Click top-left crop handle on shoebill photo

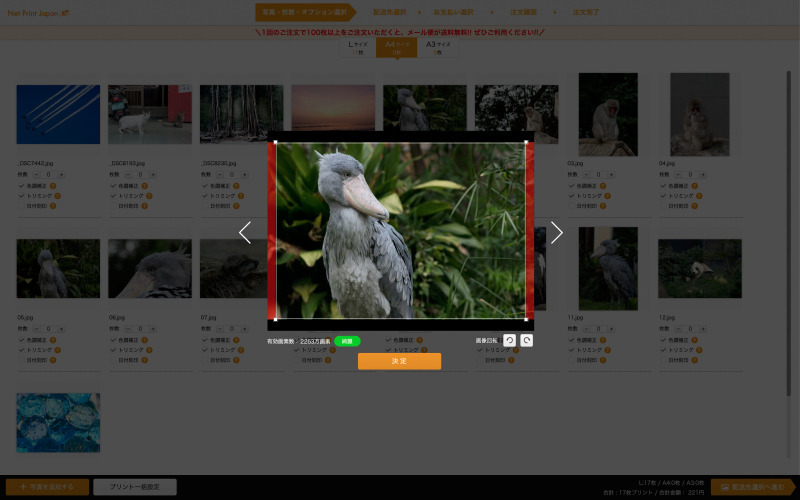pyautogui.click(x=276, y=142)
